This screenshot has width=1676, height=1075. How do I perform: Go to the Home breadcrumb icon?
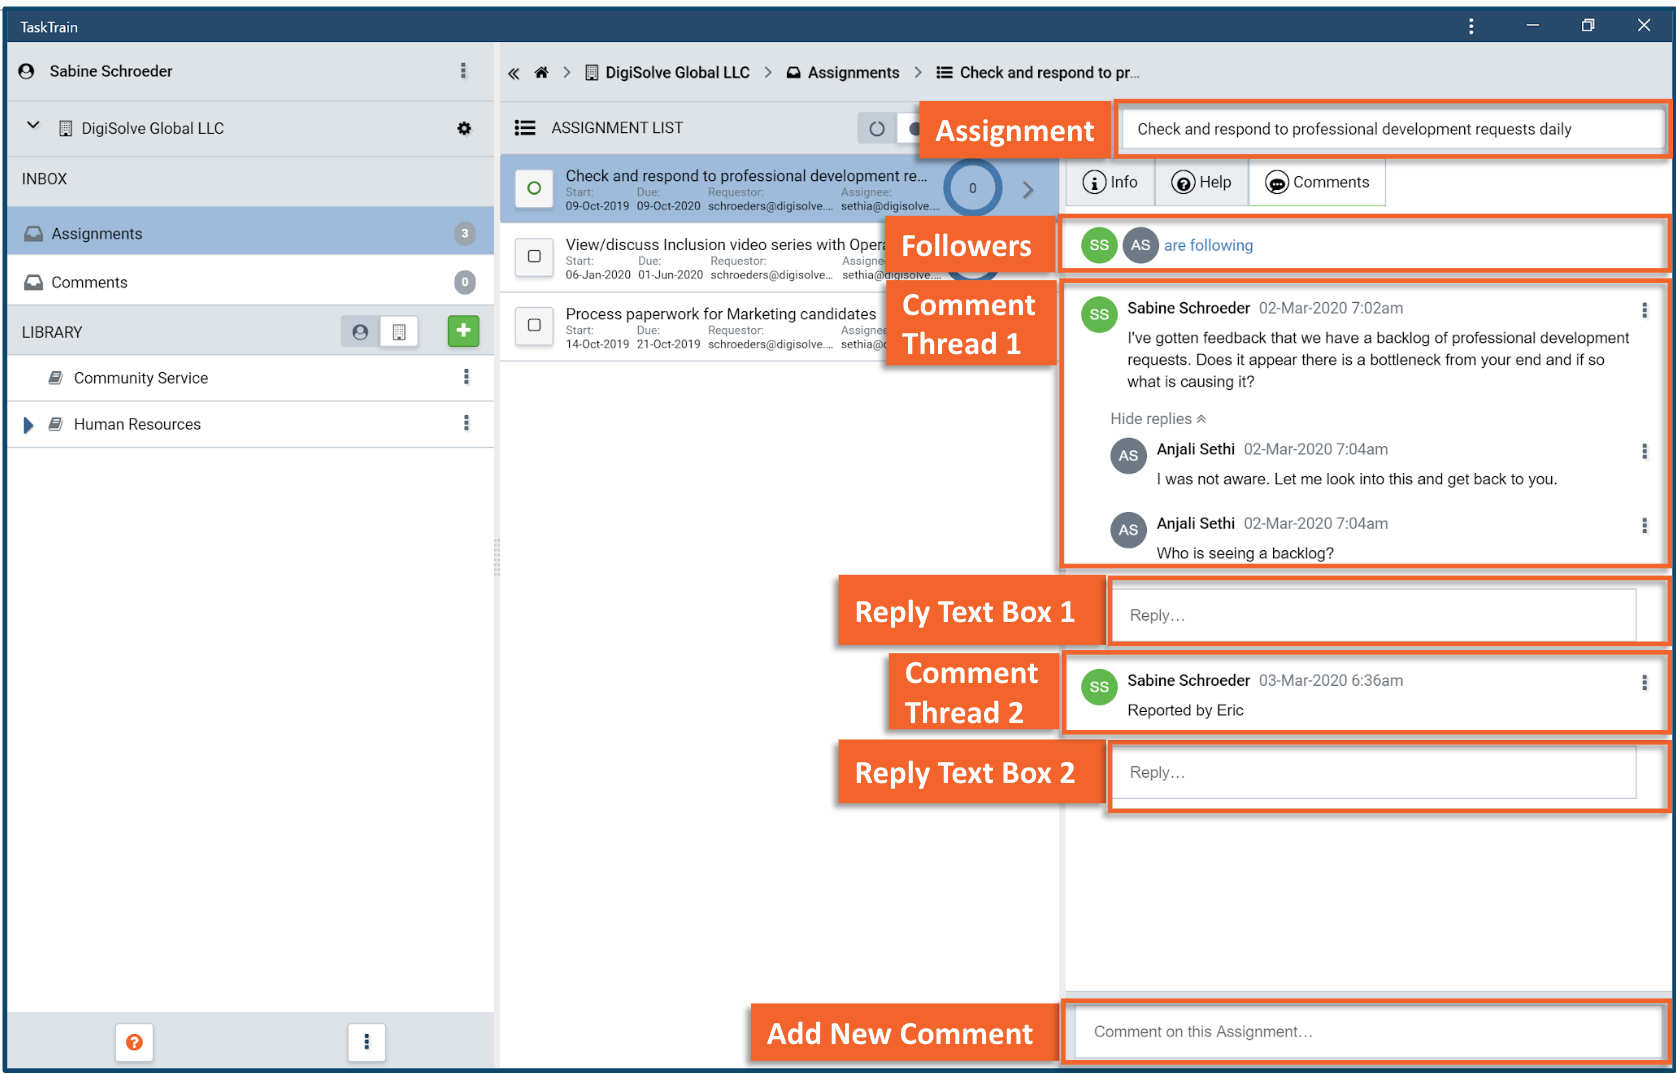tap(541, 73)
